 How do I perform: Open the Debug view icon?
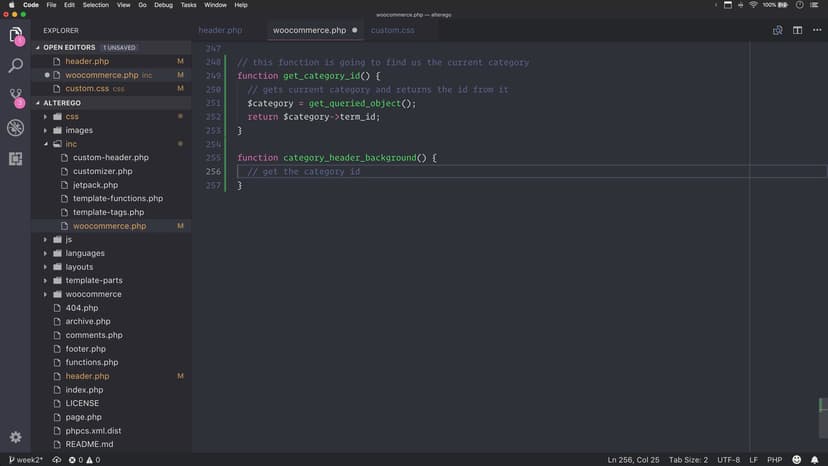[x=15, y=128]
